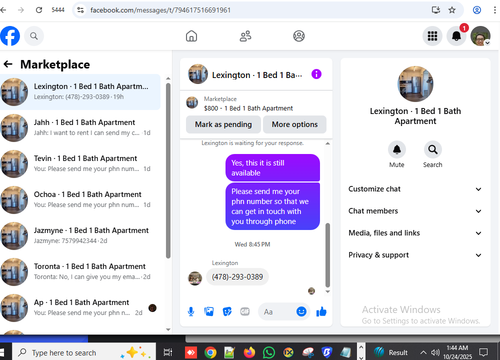This screenshot has width=500, height=360.
Task: Open Ochoa 1 Bed 1 Bath conversation
Action: tap(80, 200)
